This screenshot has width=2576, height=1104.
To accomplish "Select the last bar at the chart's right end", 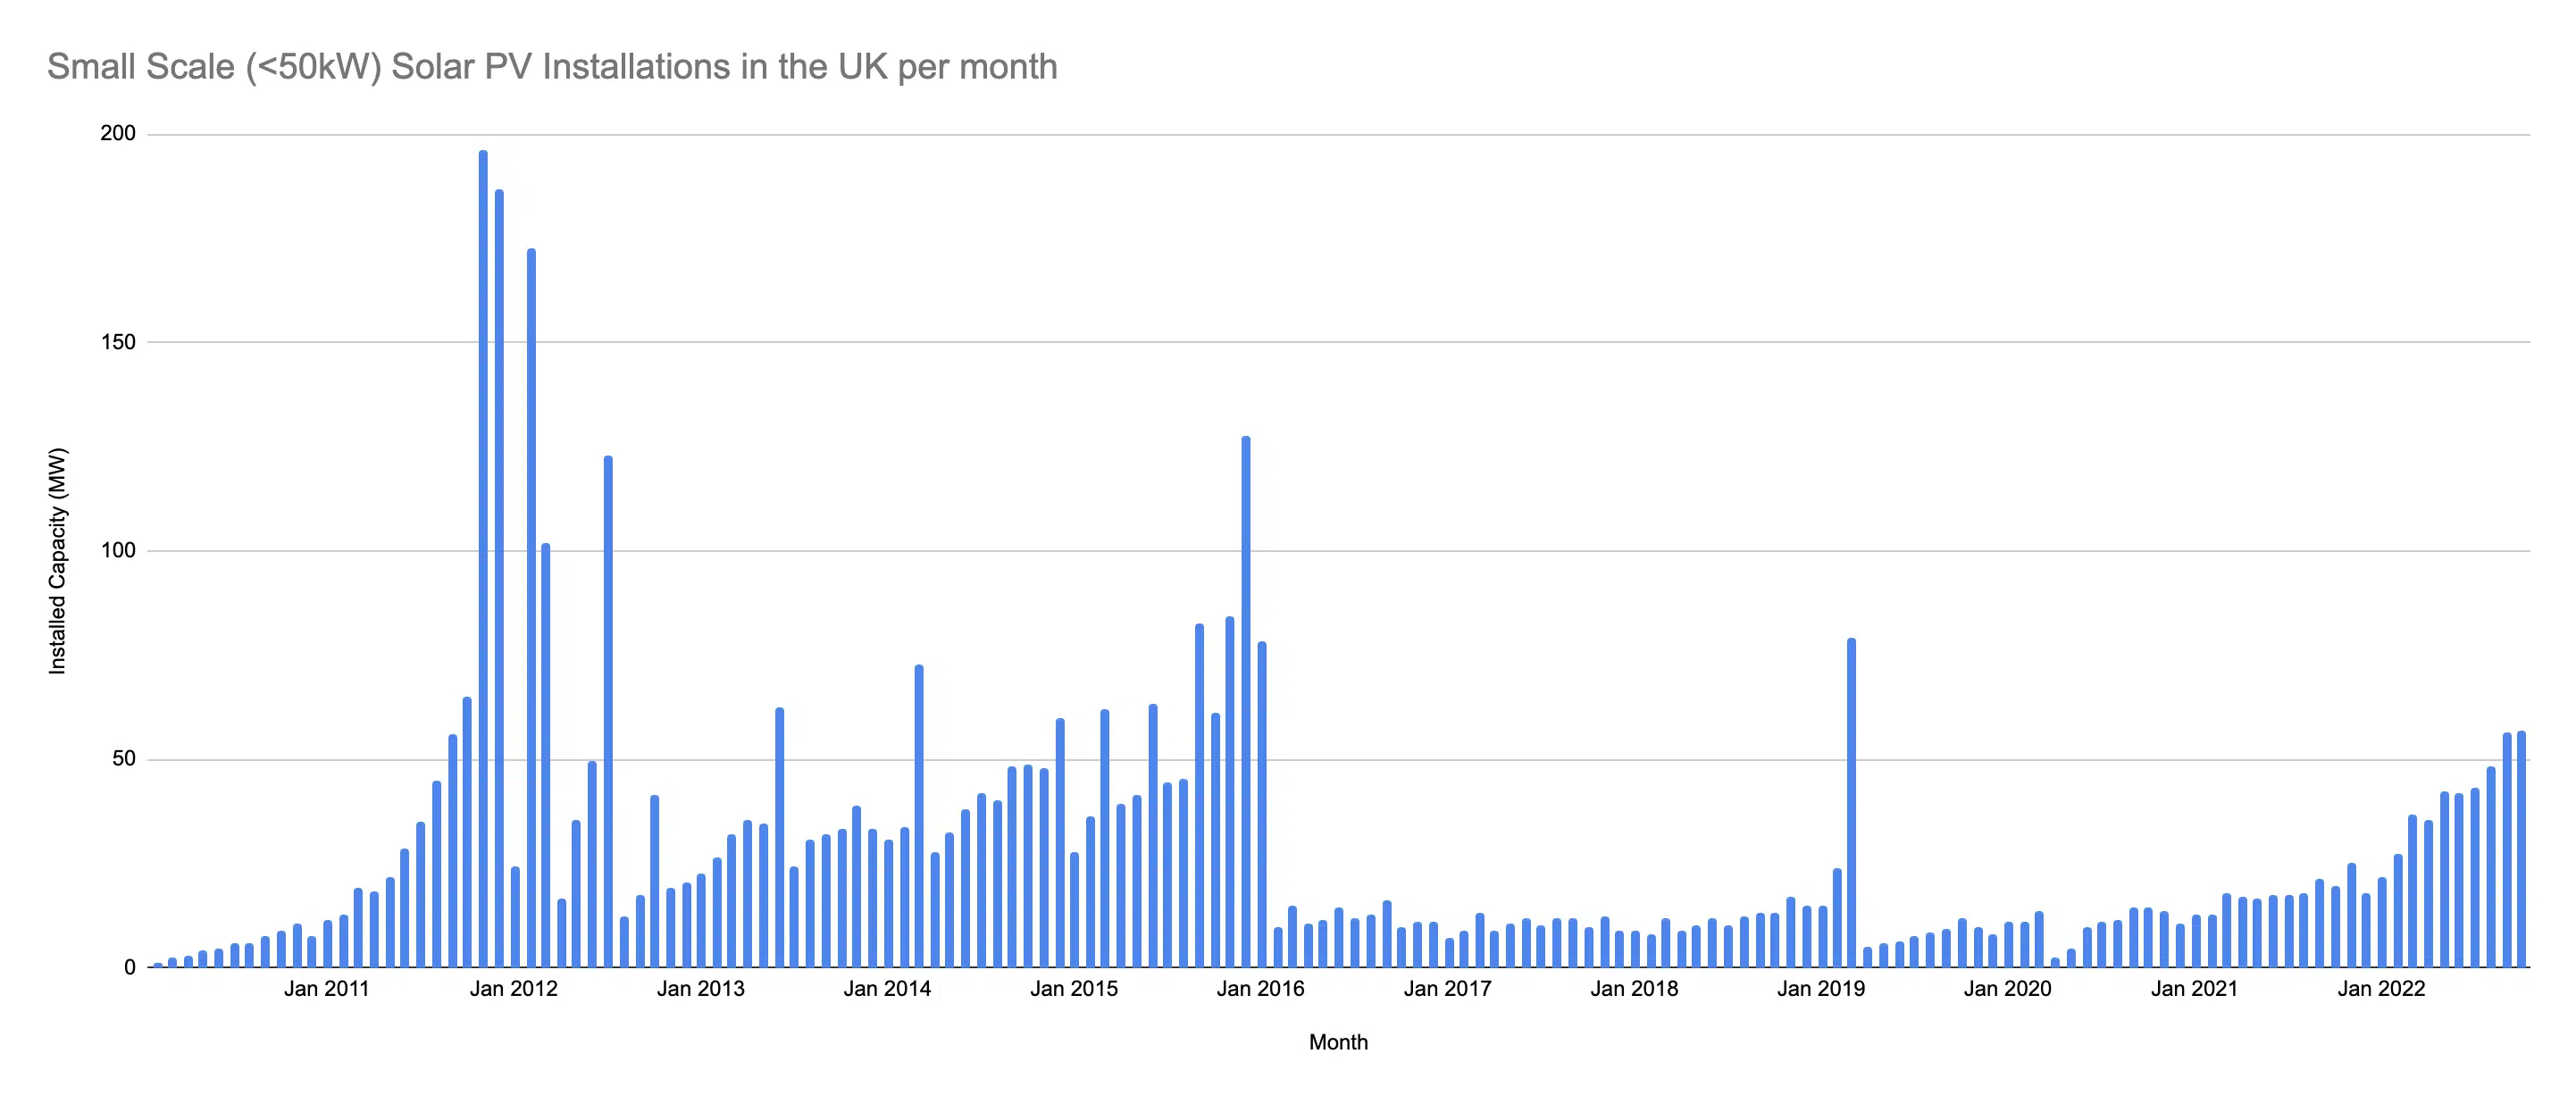I will click(x=2522, y=850).
